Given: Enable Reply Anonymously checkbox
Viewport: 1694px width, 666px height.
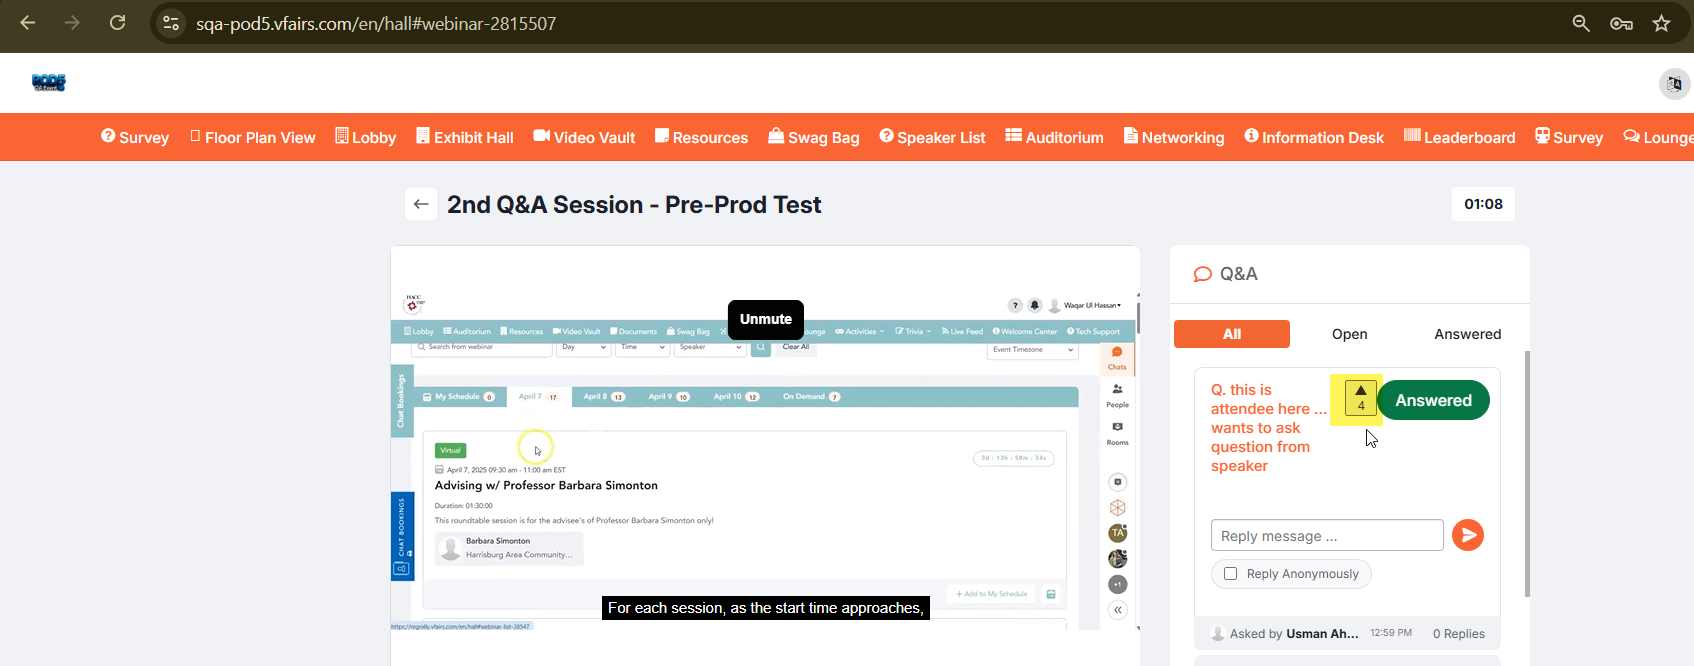Looking at the screenshot, I should 1231,574.
